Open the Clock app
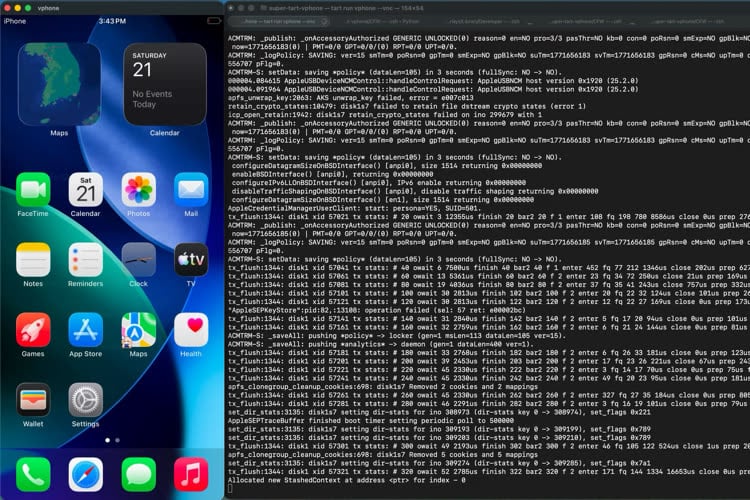This screenshot has width=750, height=500. (138, 259)
